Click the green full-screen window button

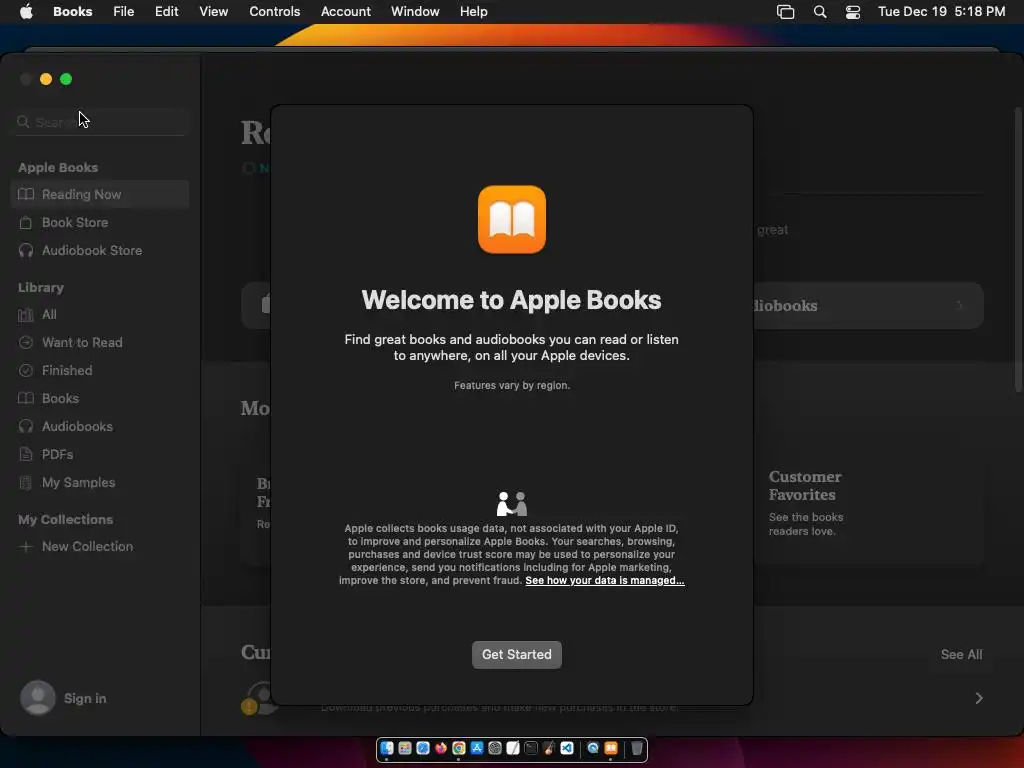point(66,79)
